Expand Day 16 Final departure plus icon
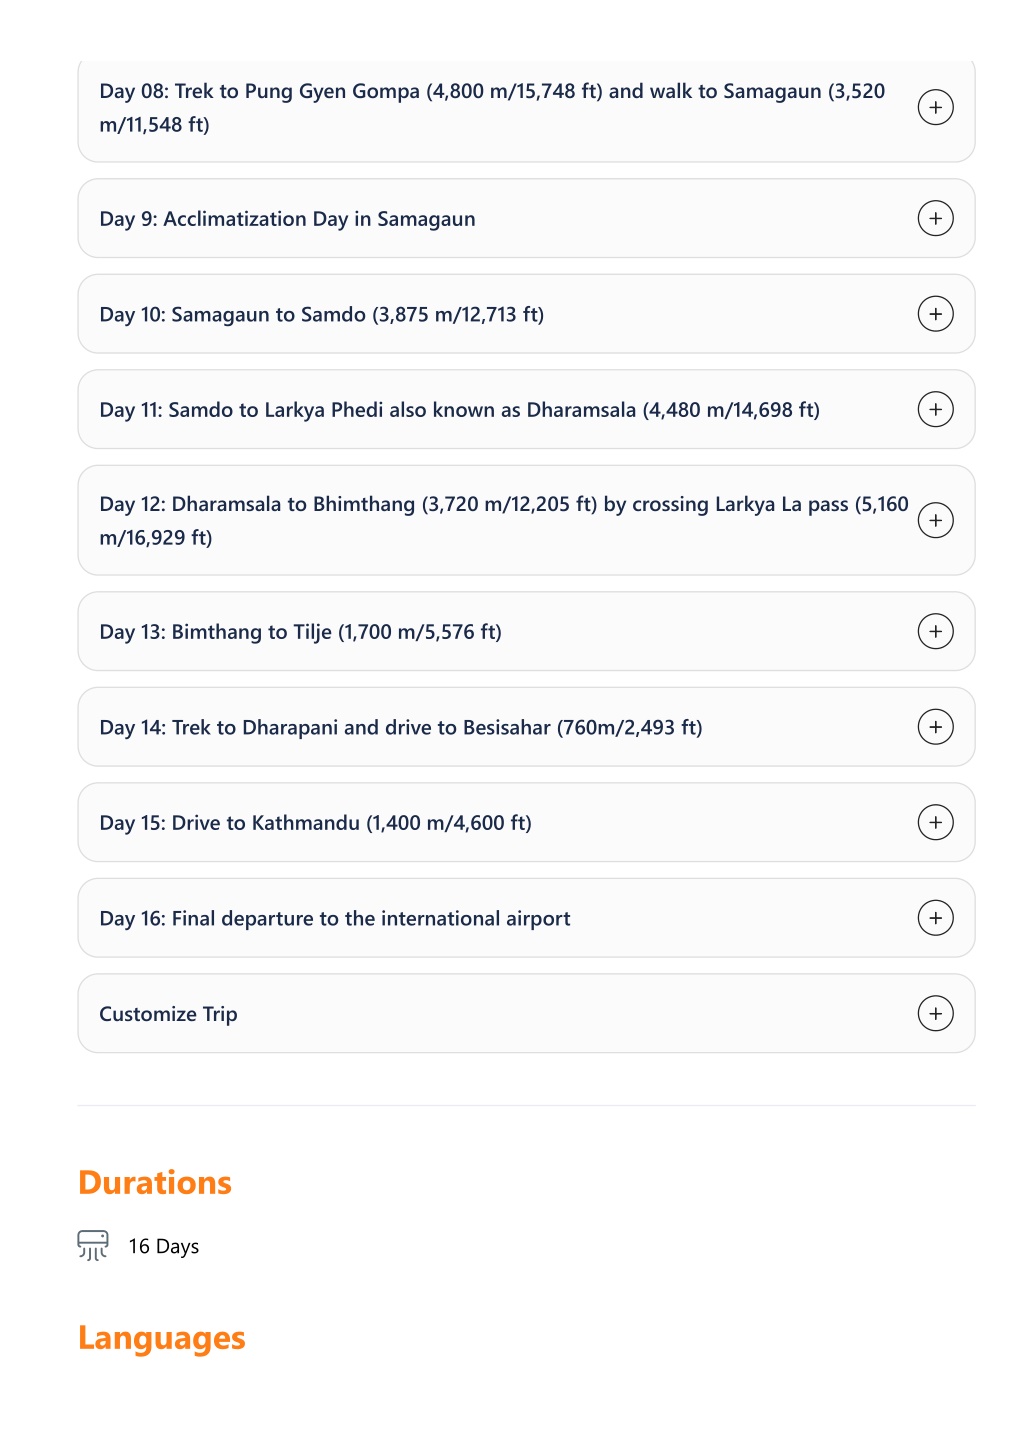 [x=935, y=918]
